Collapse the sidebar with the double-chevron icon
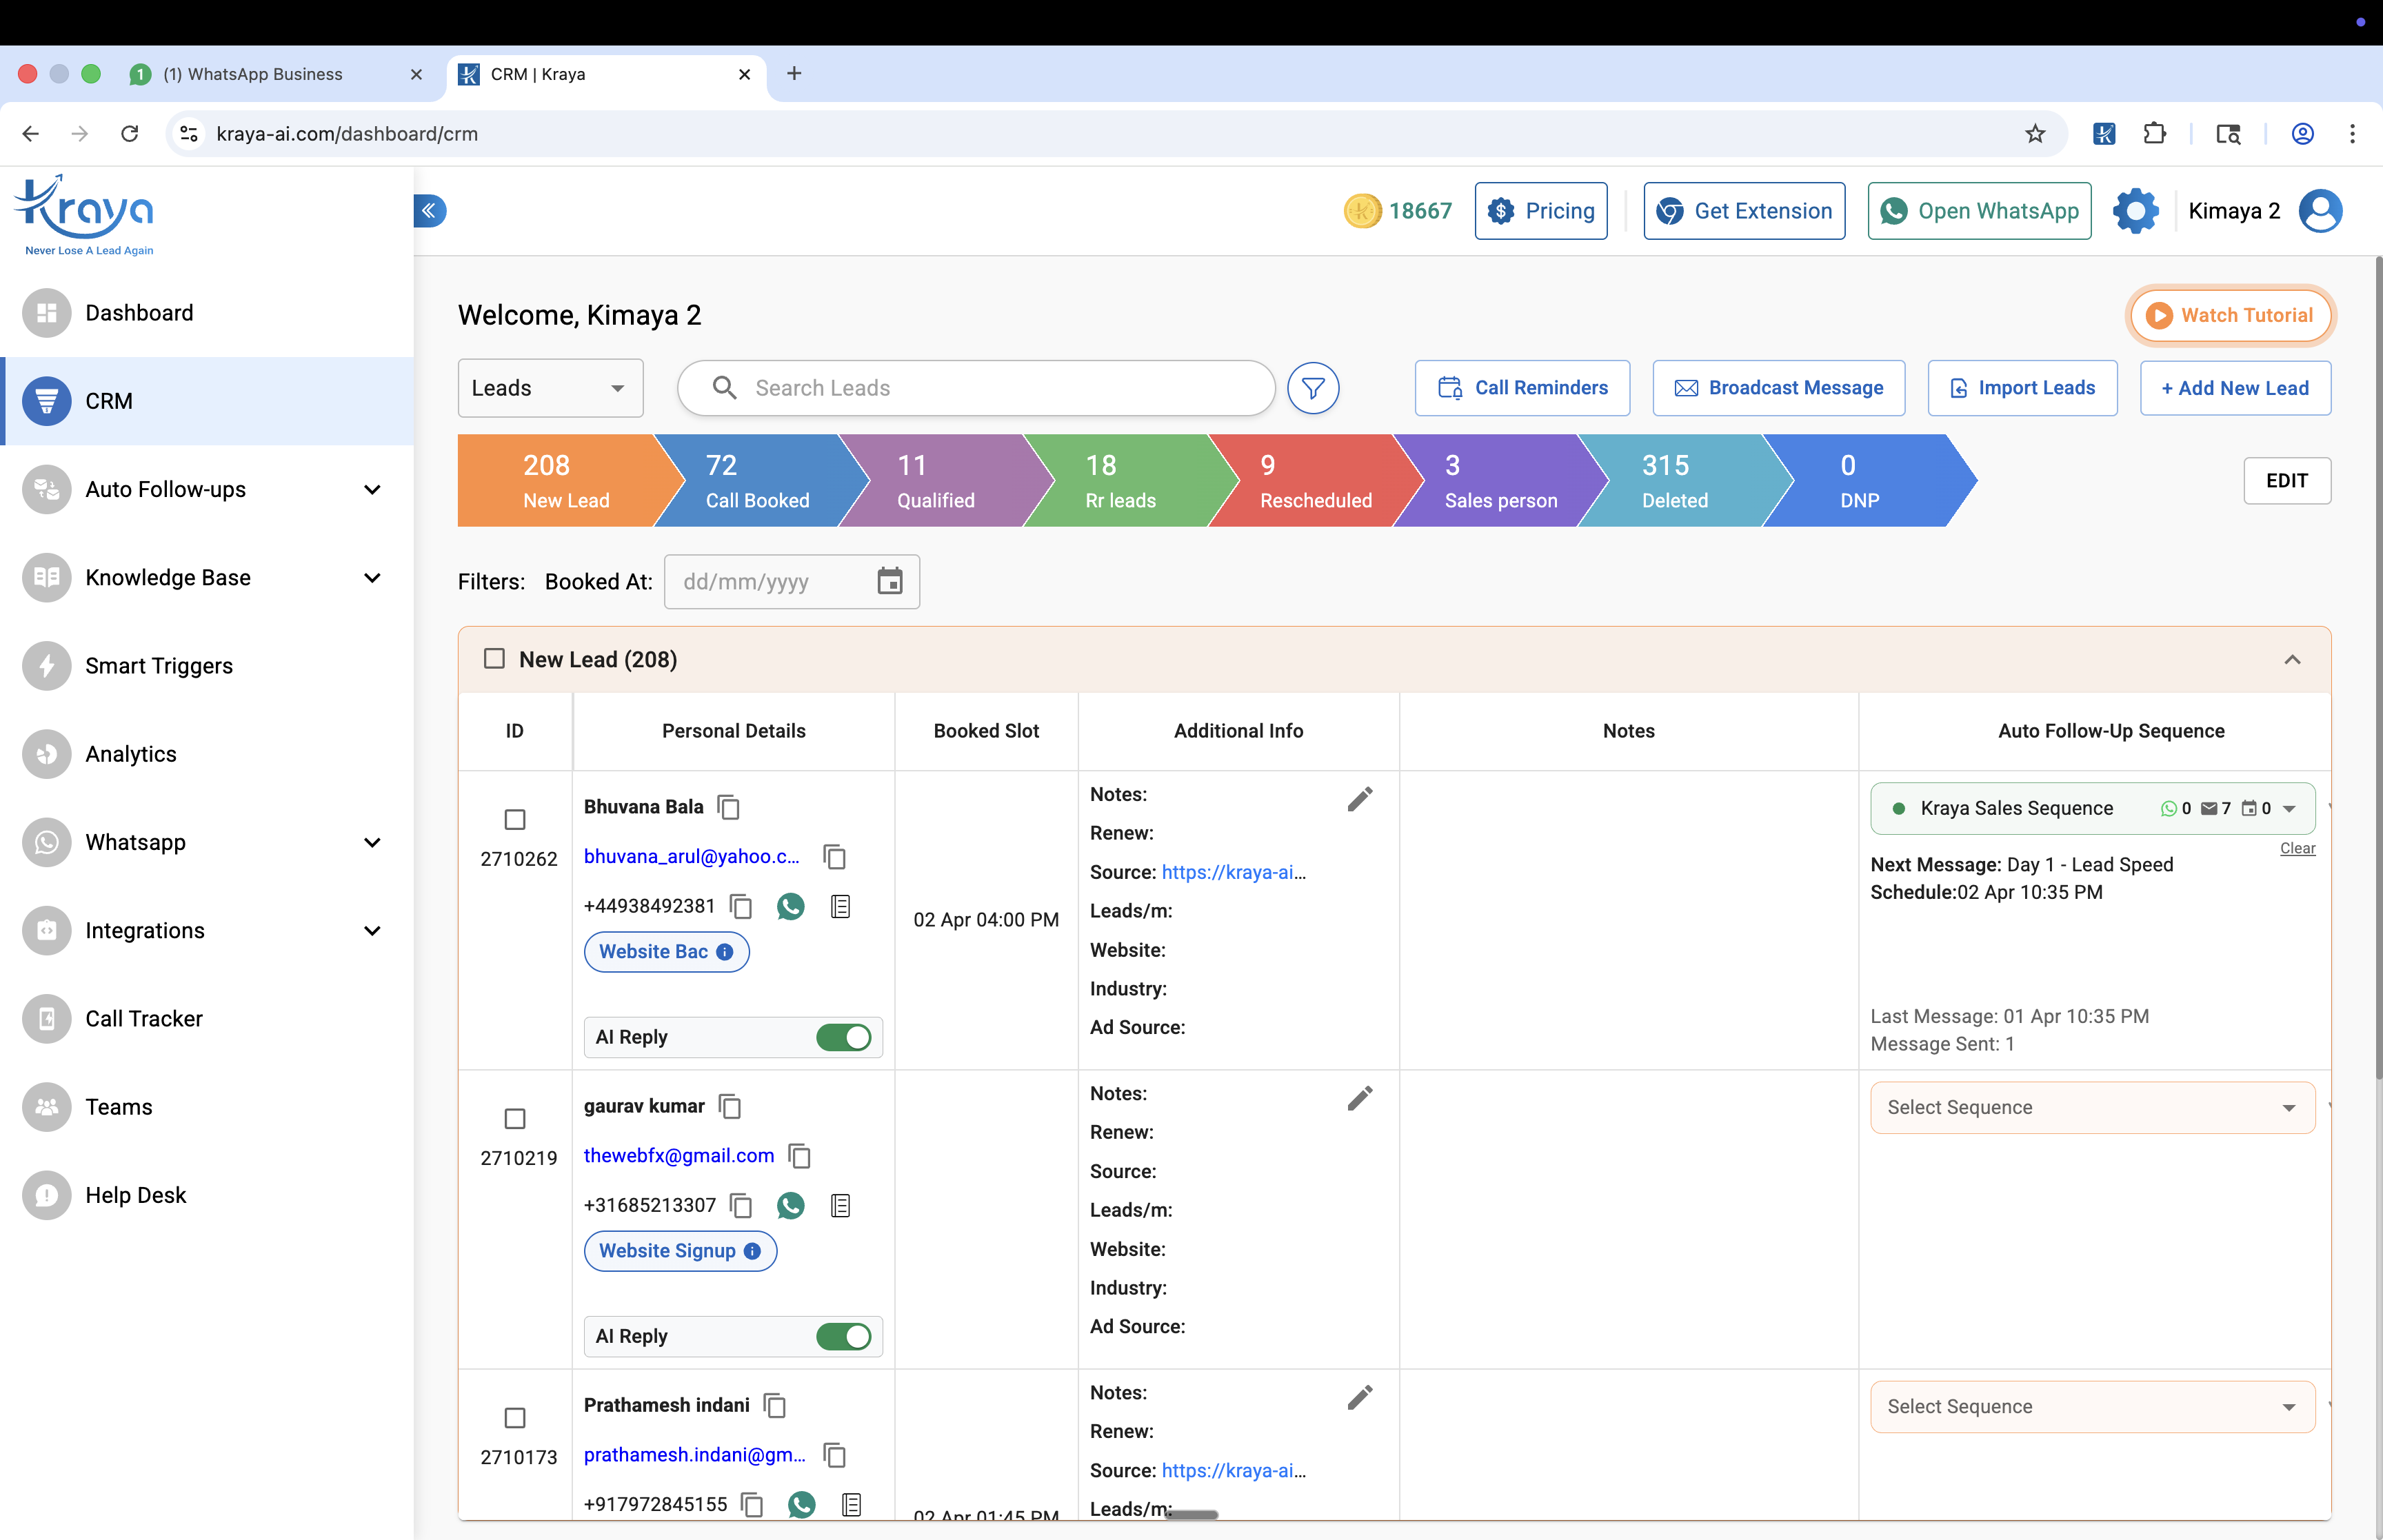Viewport: 2383px width, 1540px height. point(429,210)
